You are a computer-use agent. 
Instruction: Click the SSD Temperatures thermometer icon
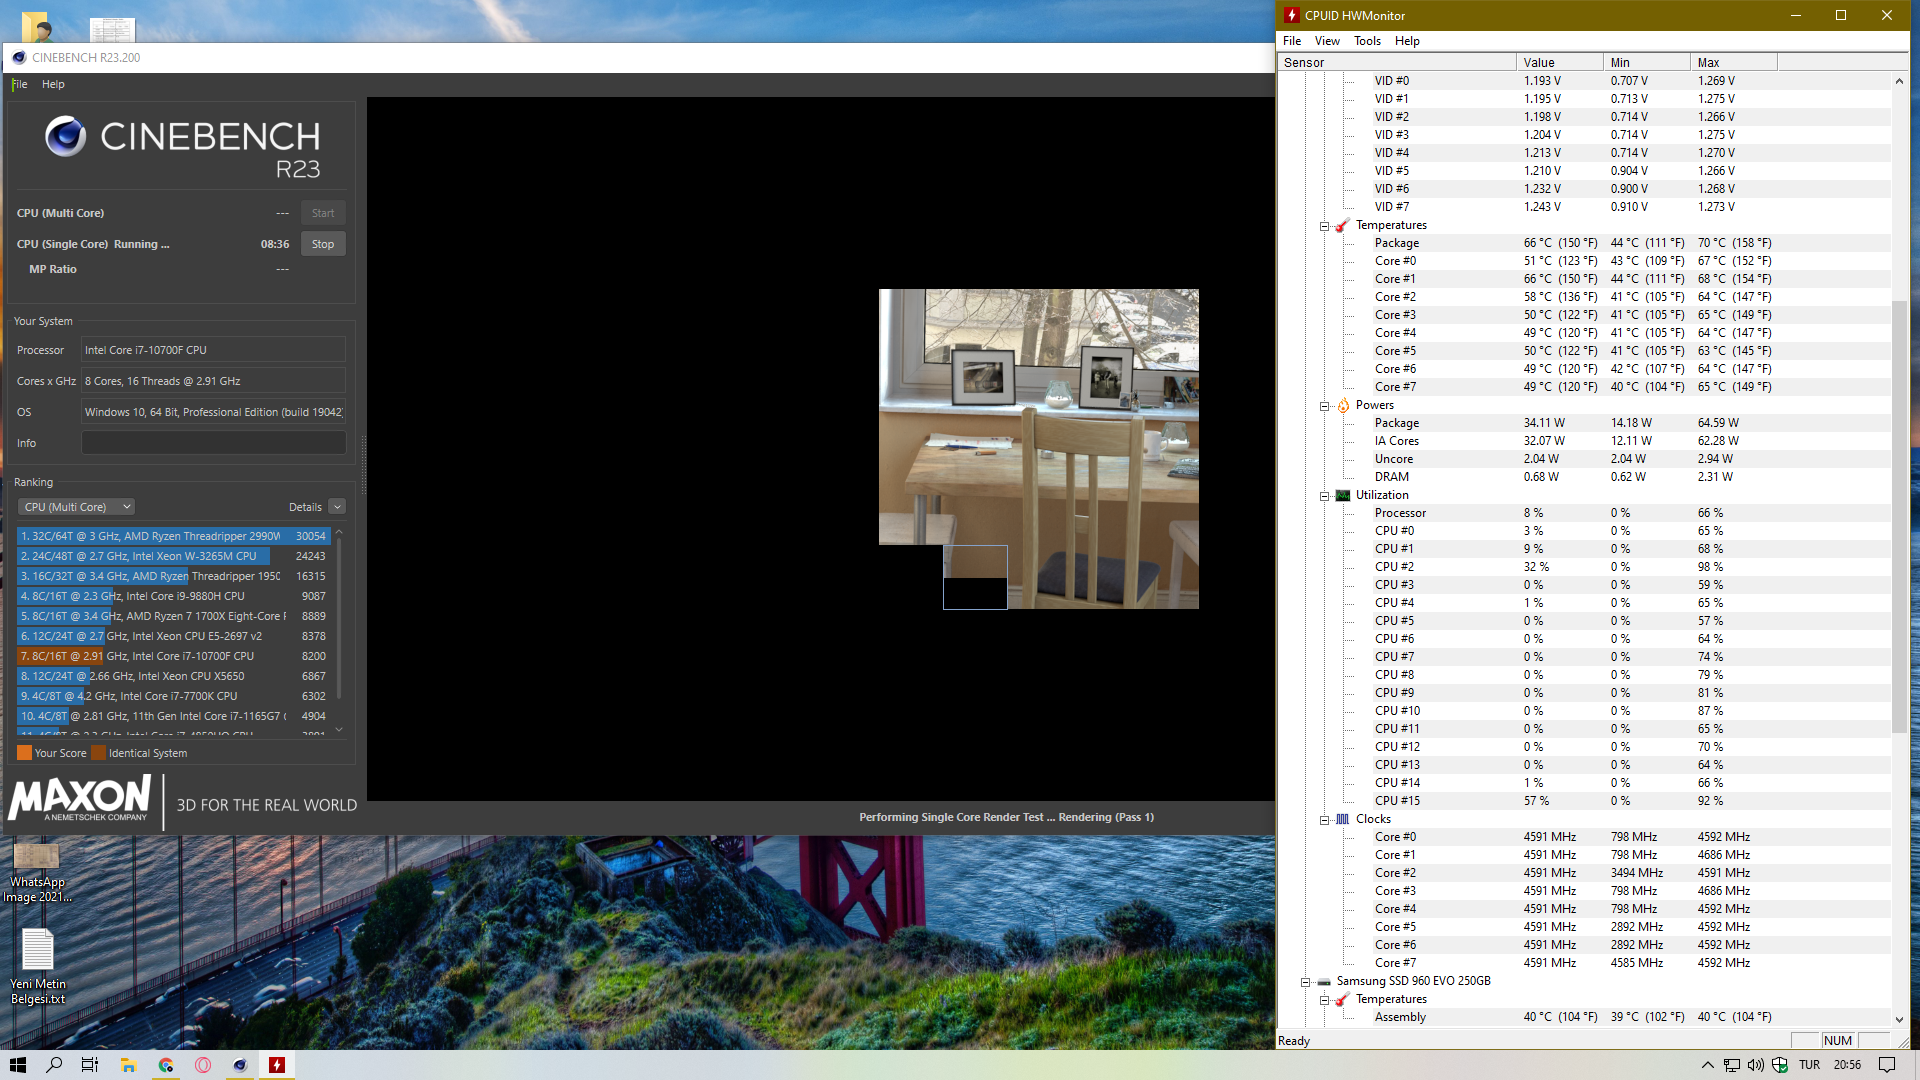tap(1342, 999)
